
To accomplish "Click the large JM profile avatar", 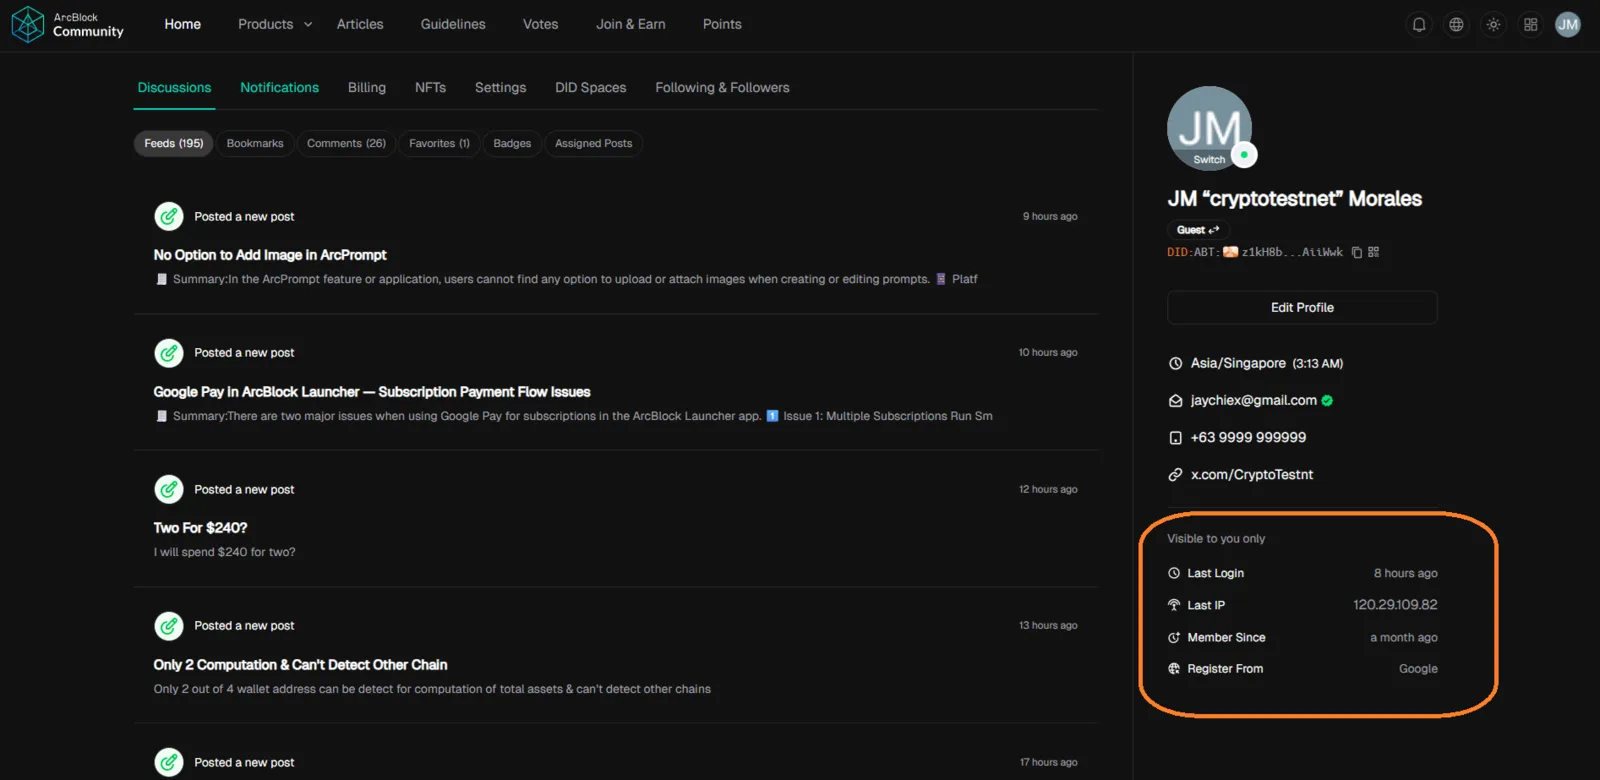I will [x=1210, y=128].
